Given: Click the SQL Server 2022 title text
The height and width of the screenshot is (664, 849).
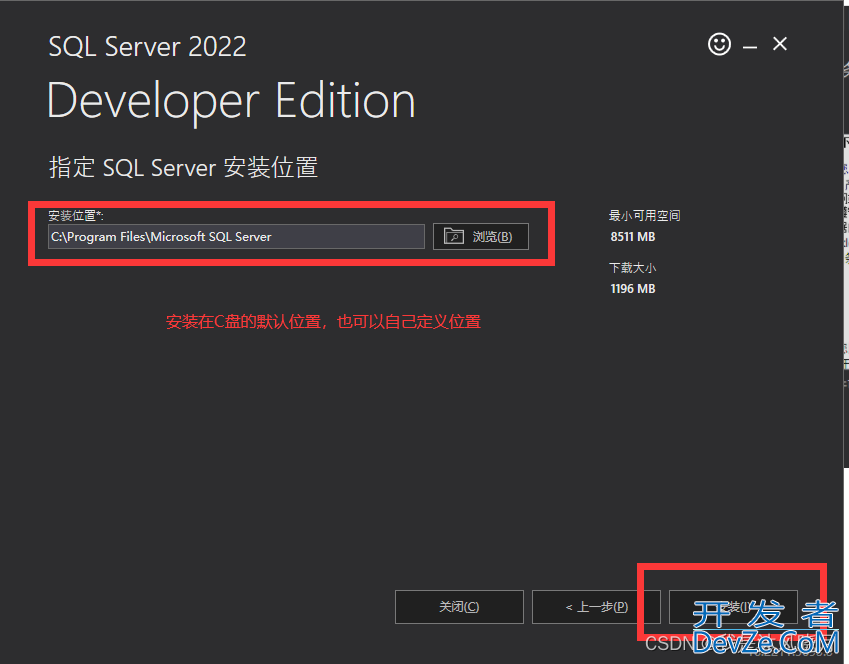Looking at the screenshot, I should [147, 47].
